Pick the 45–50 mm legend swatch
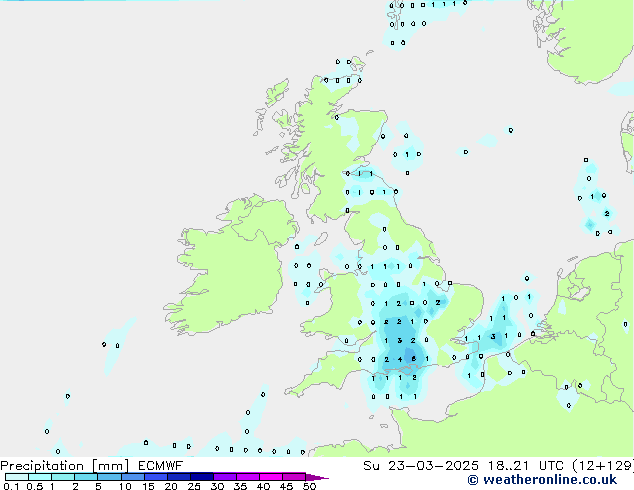This screenshot has height=490, width=634. [294, 477]
